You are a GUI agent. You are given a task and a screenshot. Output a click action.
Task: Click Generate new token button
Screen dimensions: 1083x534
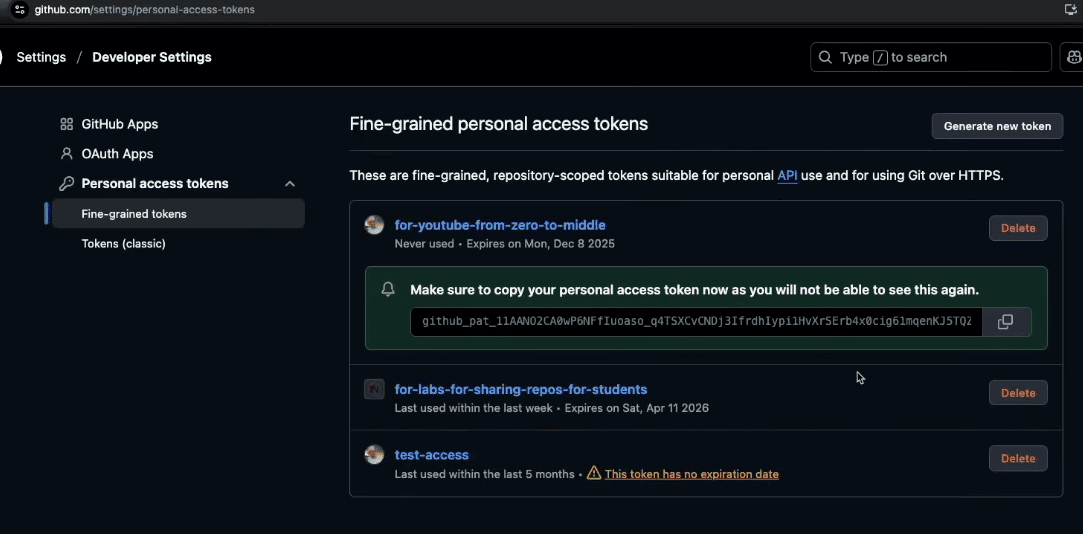click(997, 126)
